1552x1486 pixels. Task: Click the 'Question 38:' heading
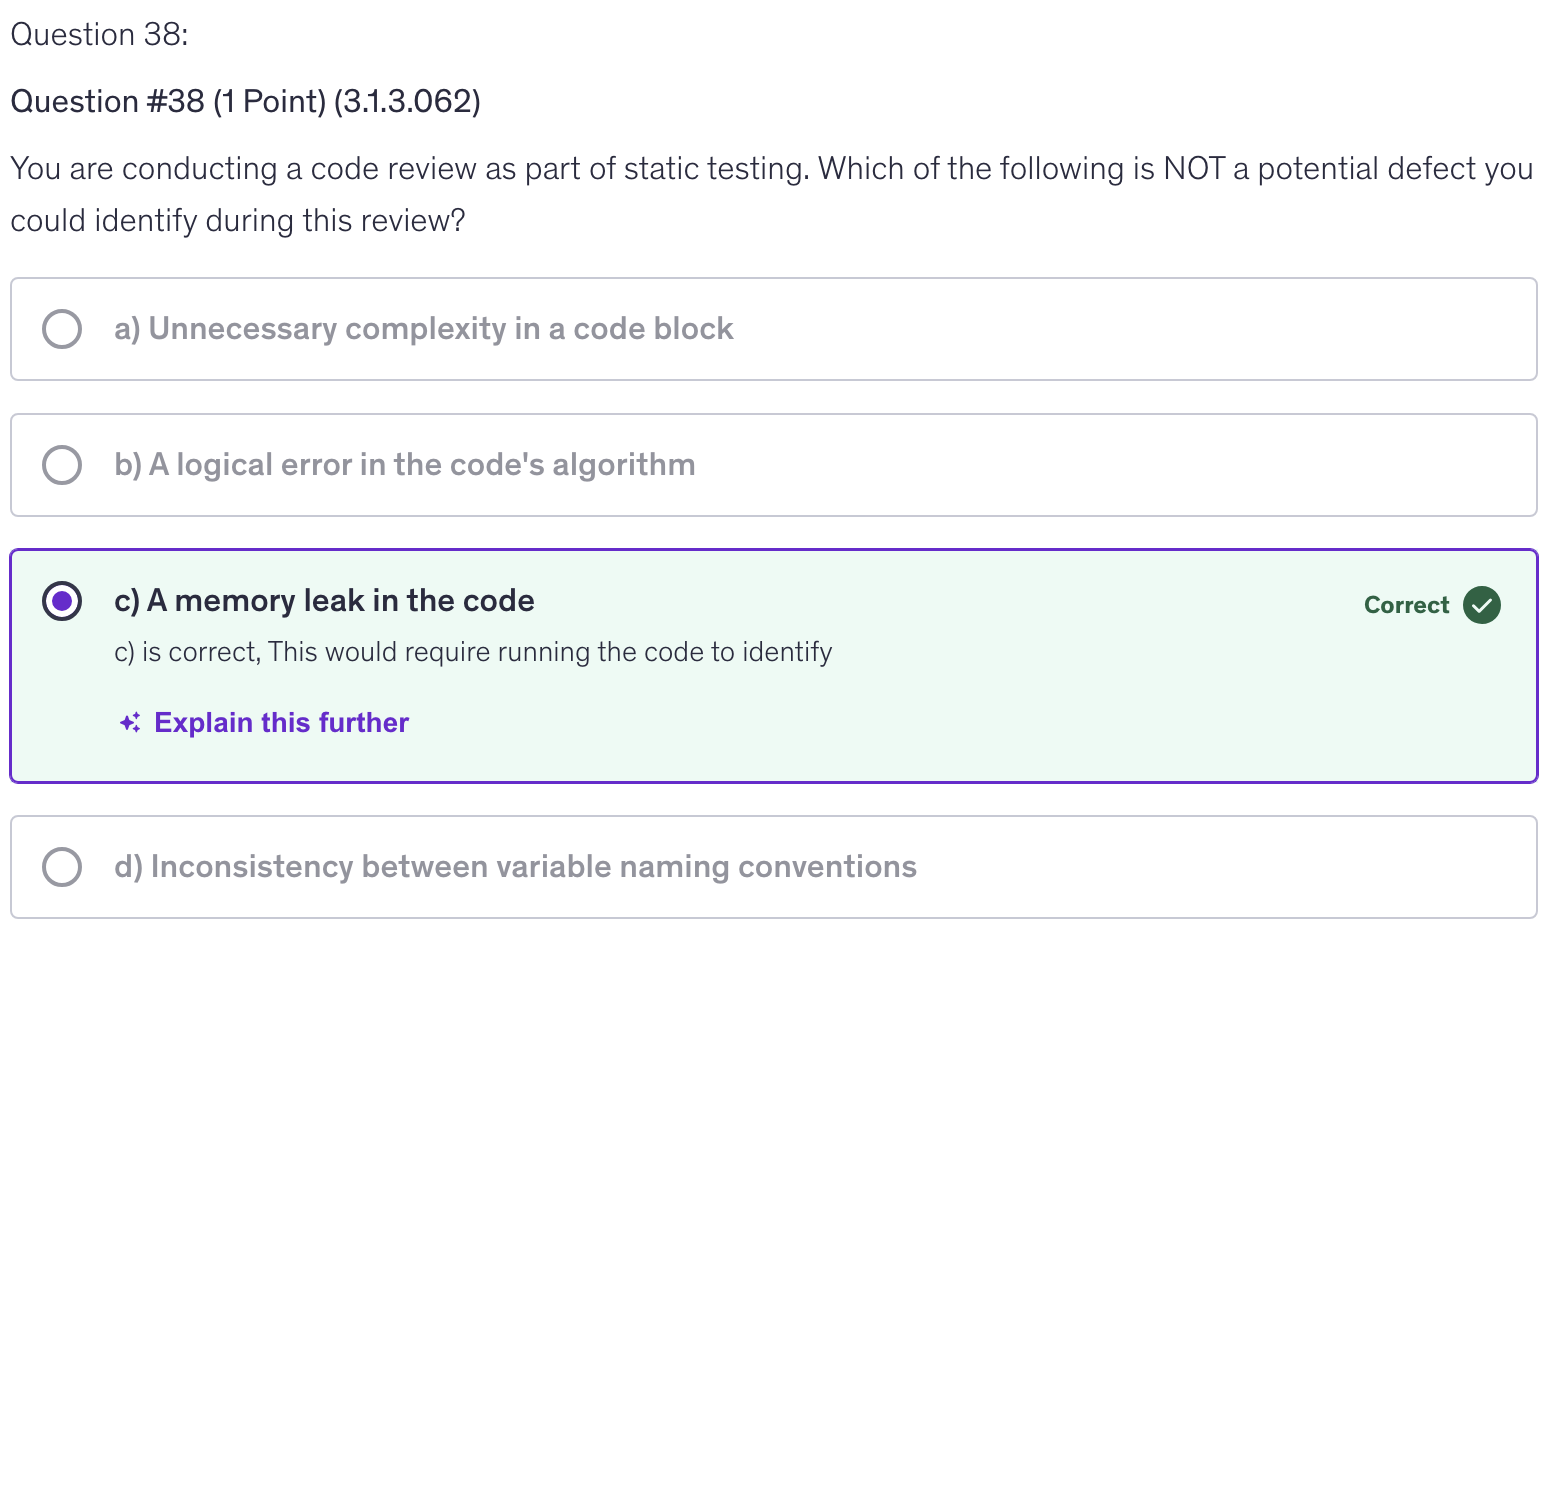coord(99,35)
